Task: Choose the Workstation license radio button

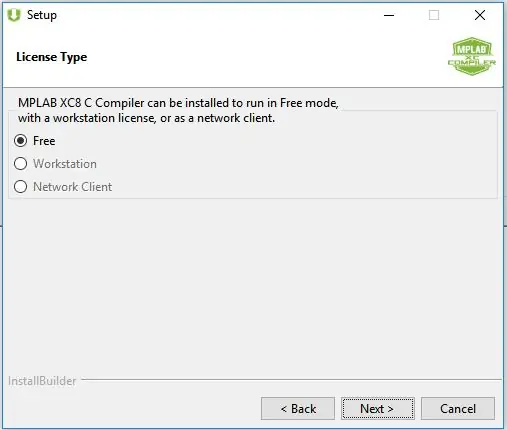Action: point(21,164)
